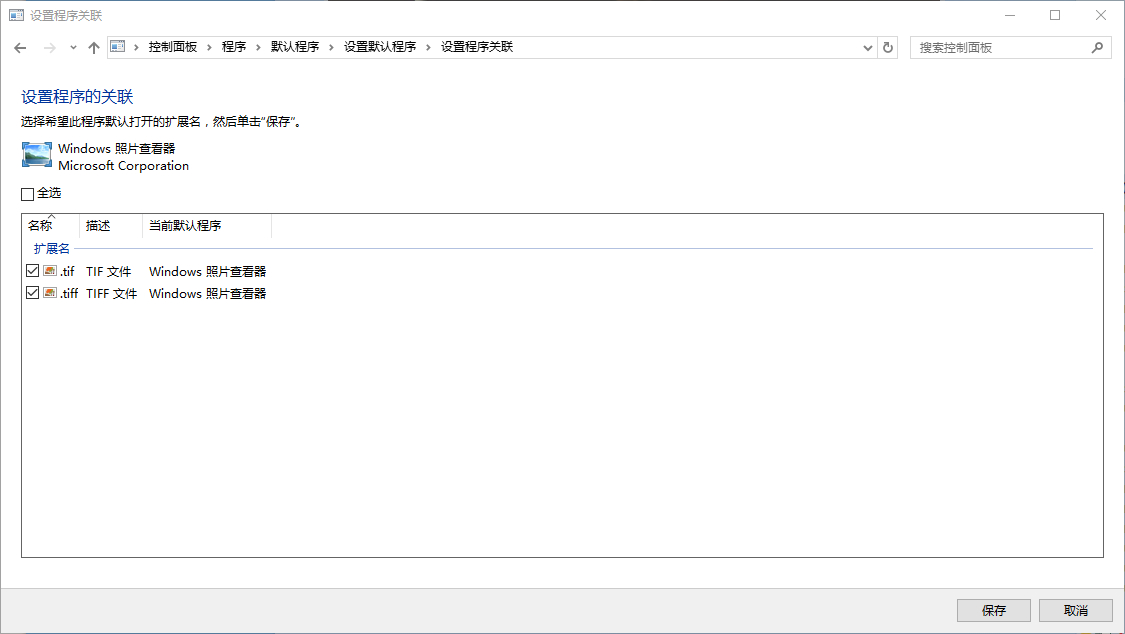Click the 保存 button
1125x634 pixels.
[994, 610]
